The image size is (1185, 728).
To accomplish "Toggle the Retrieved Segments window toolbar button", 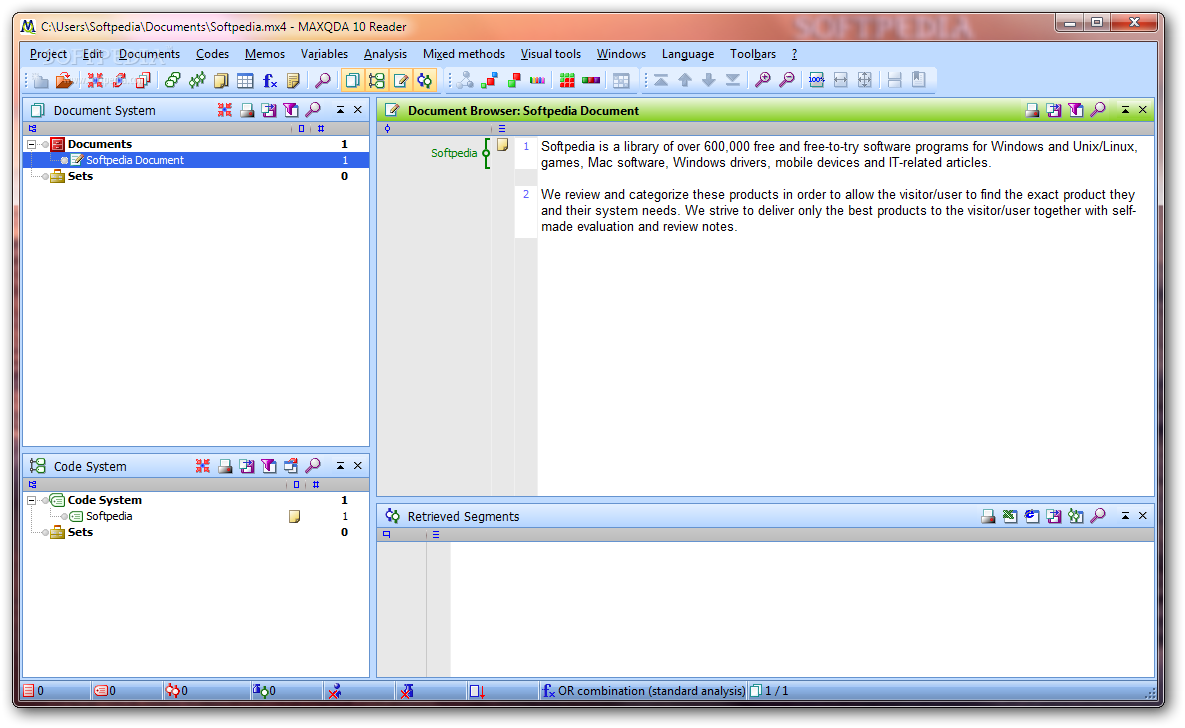I will click(x=425, y=80).
